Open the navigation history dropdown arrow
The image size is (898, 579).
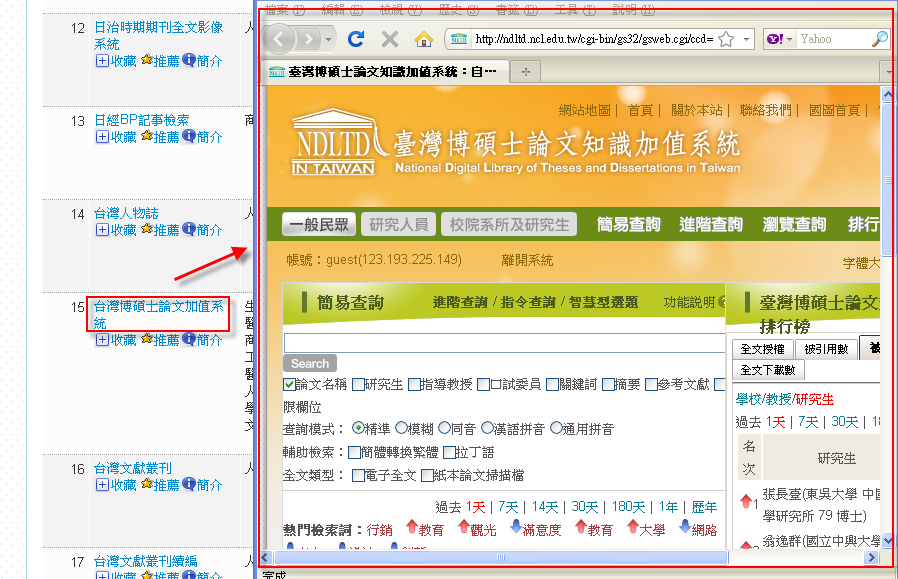328,40
